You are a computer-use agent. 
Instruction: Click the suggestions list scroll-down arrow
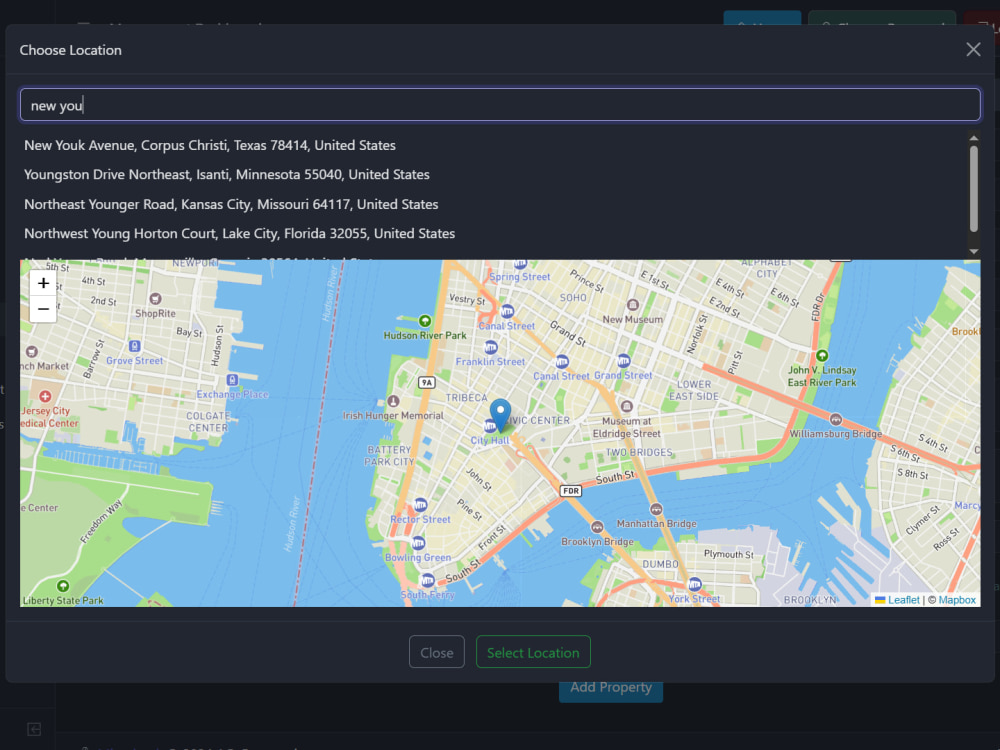[973, 251]
